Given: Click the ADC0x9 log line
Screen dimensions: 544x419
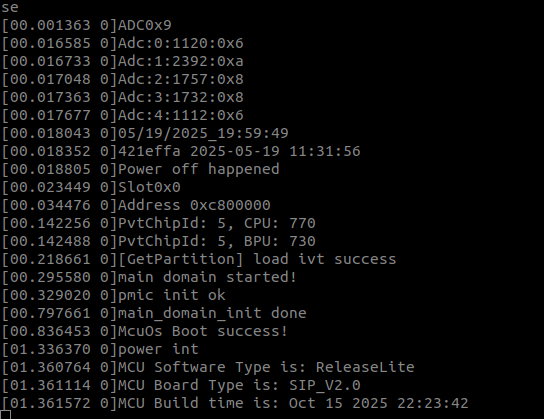Looking at the screenshot, I should (x=86, y=25).
